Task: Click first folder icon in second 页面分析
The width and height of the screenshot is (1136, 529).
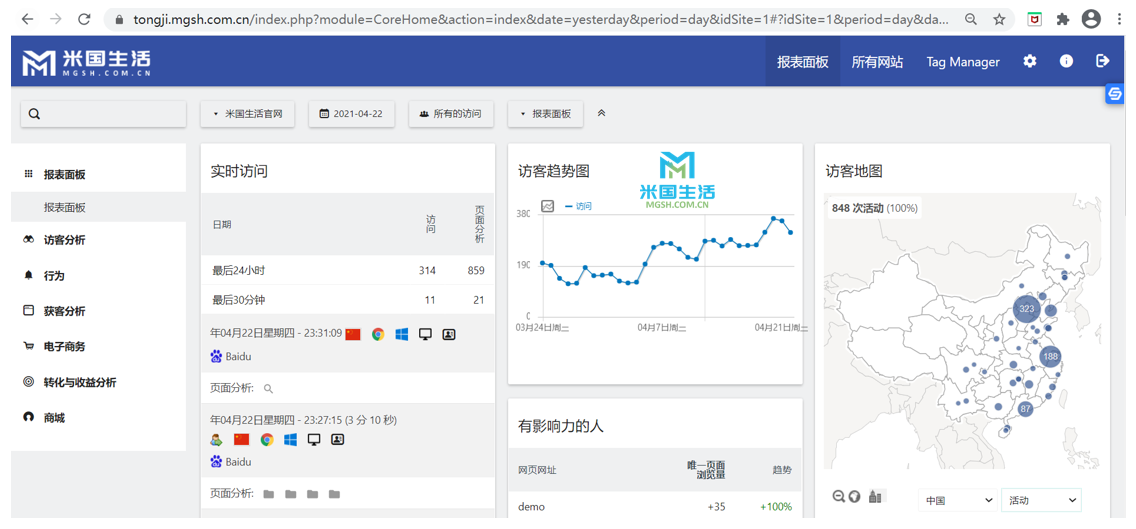Action: (x=269, y=494)
